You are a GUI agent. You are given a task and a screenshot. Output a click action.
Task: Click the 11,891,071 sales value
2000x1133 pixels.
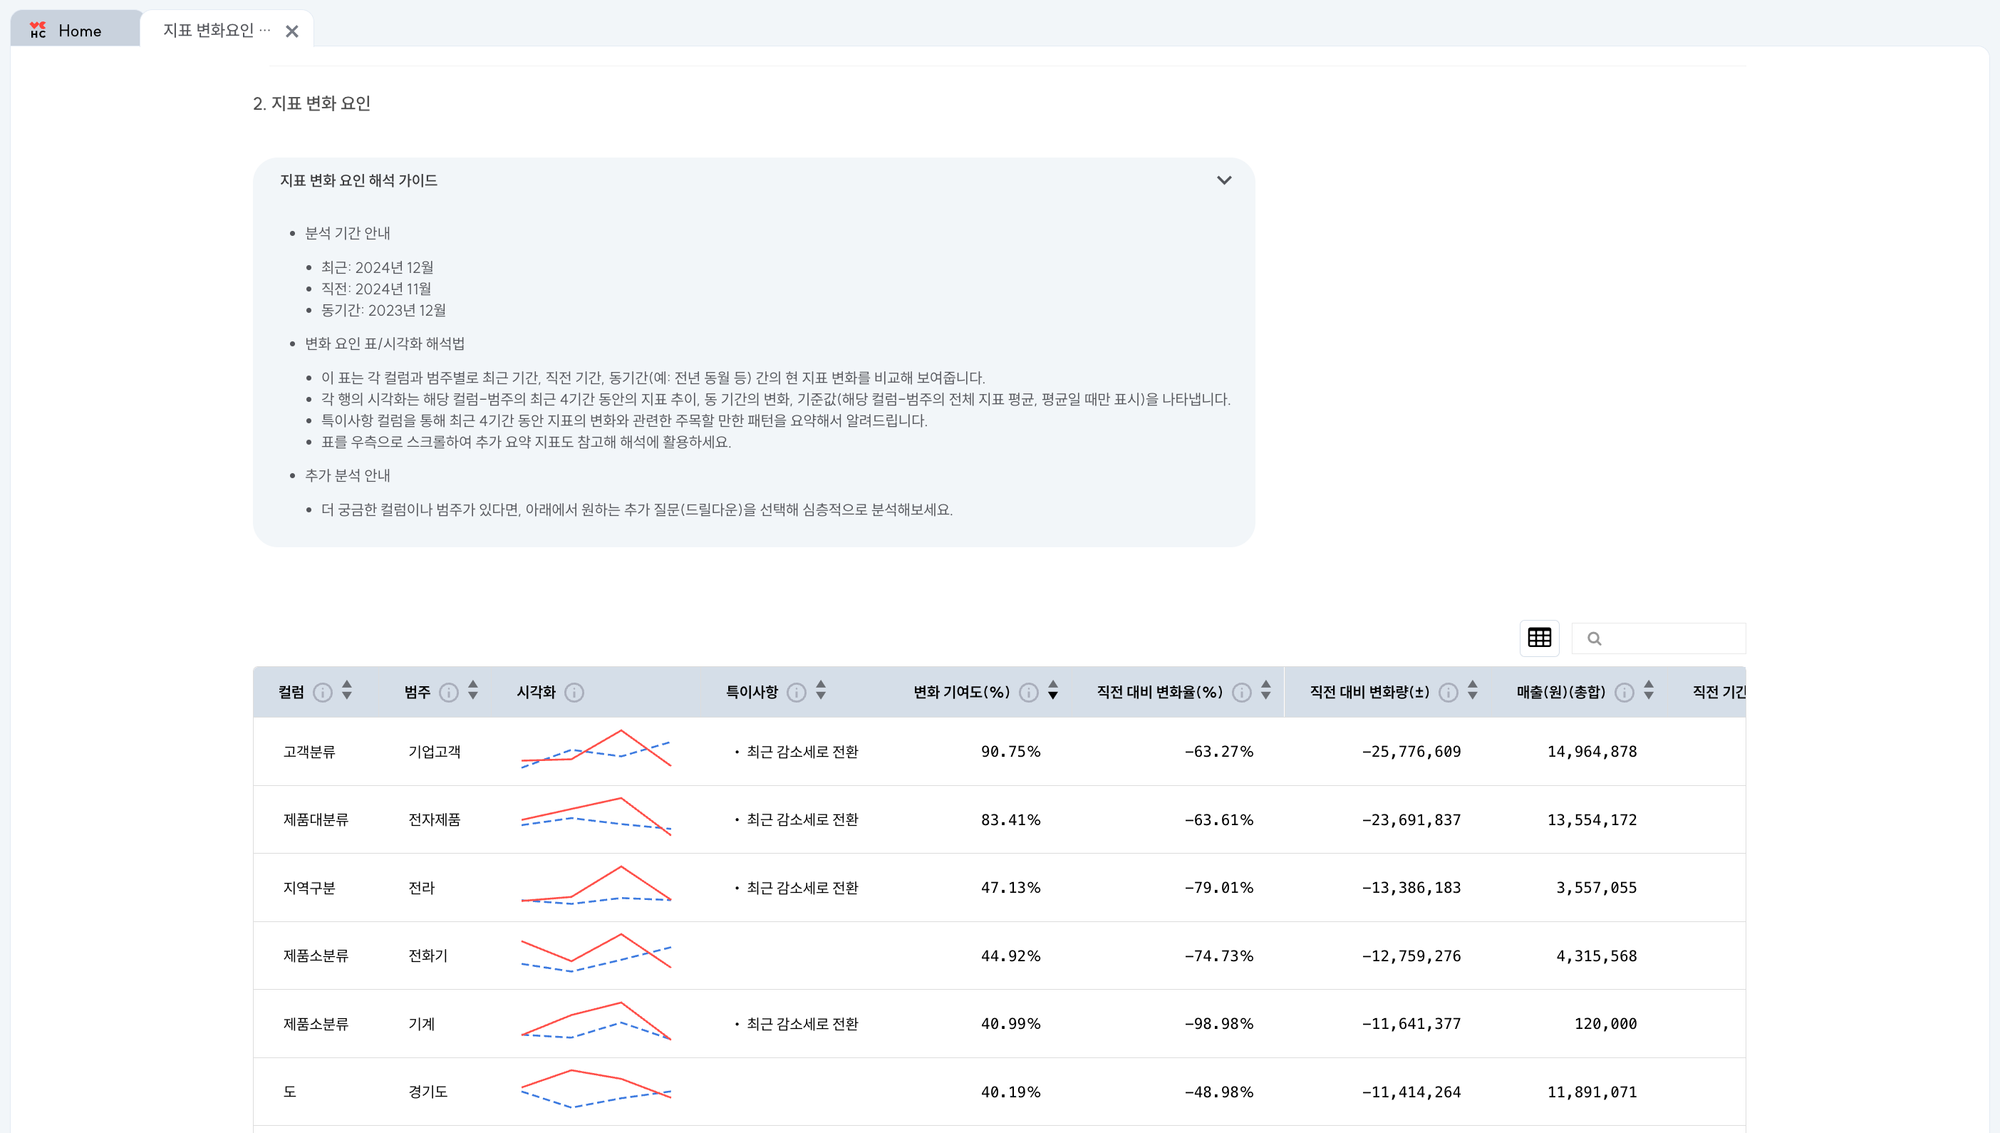click(1592, 1092)
